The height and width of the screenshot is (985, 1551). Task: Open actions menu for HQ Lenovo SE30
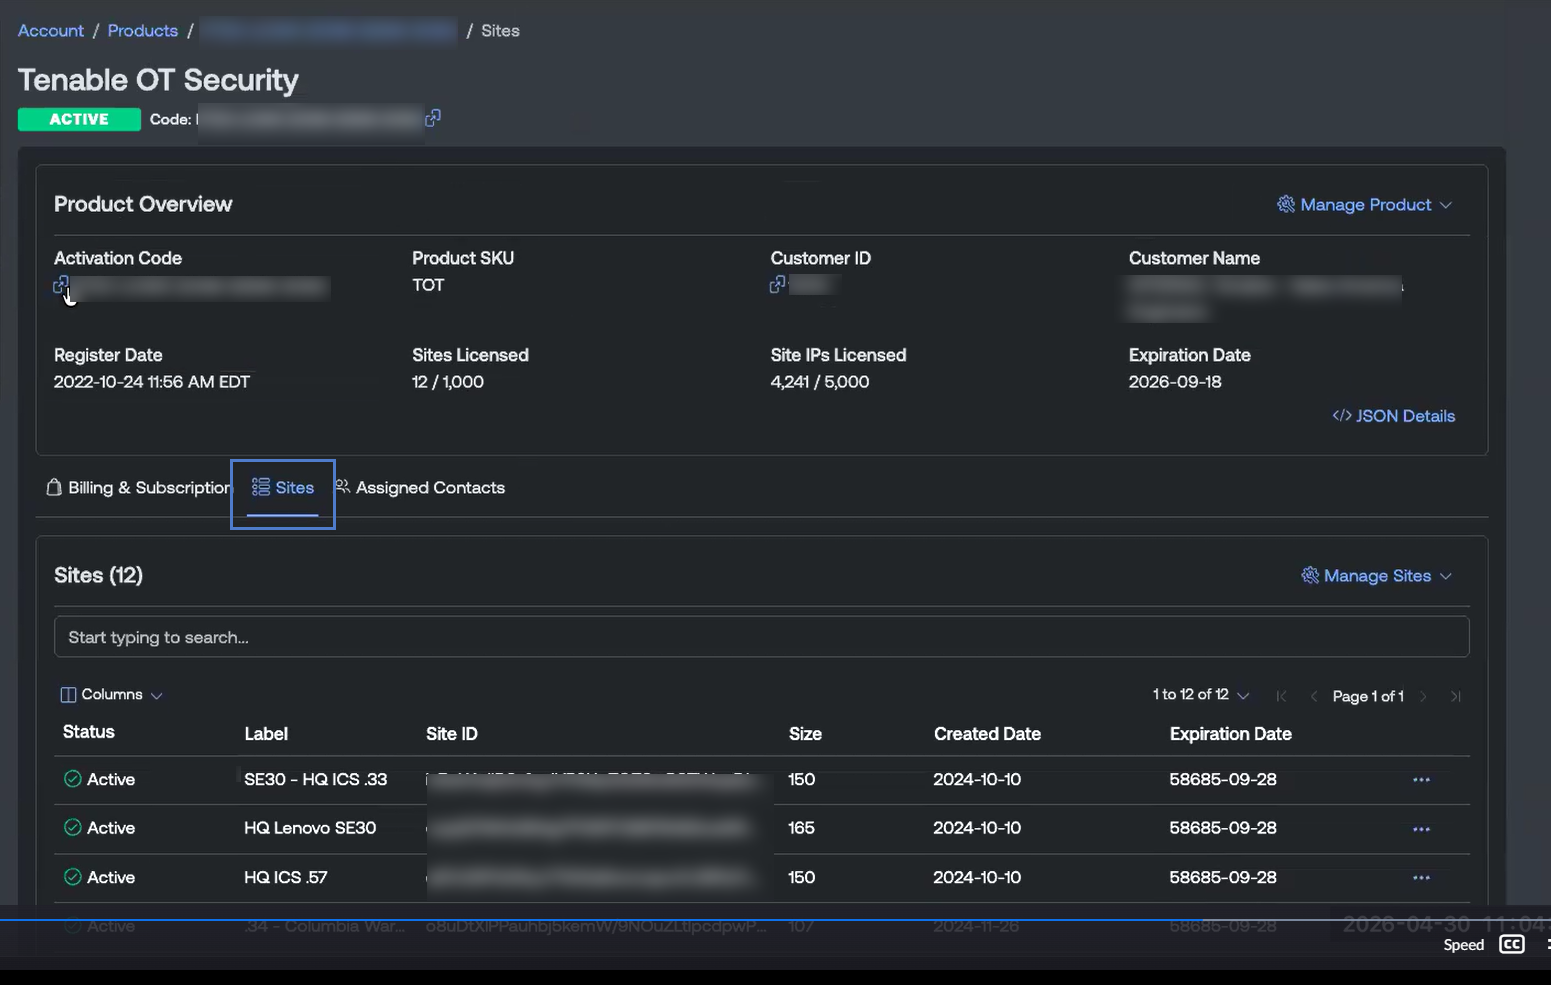pos(1421,829)
